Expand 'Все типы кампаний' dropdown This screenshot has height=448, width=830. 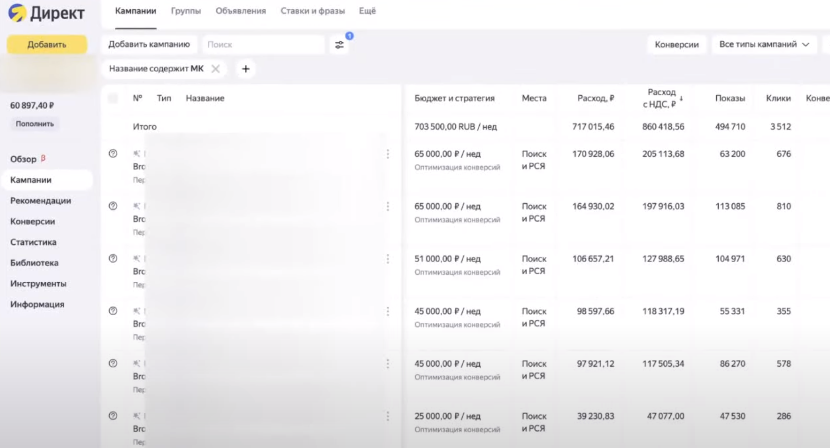764,45
